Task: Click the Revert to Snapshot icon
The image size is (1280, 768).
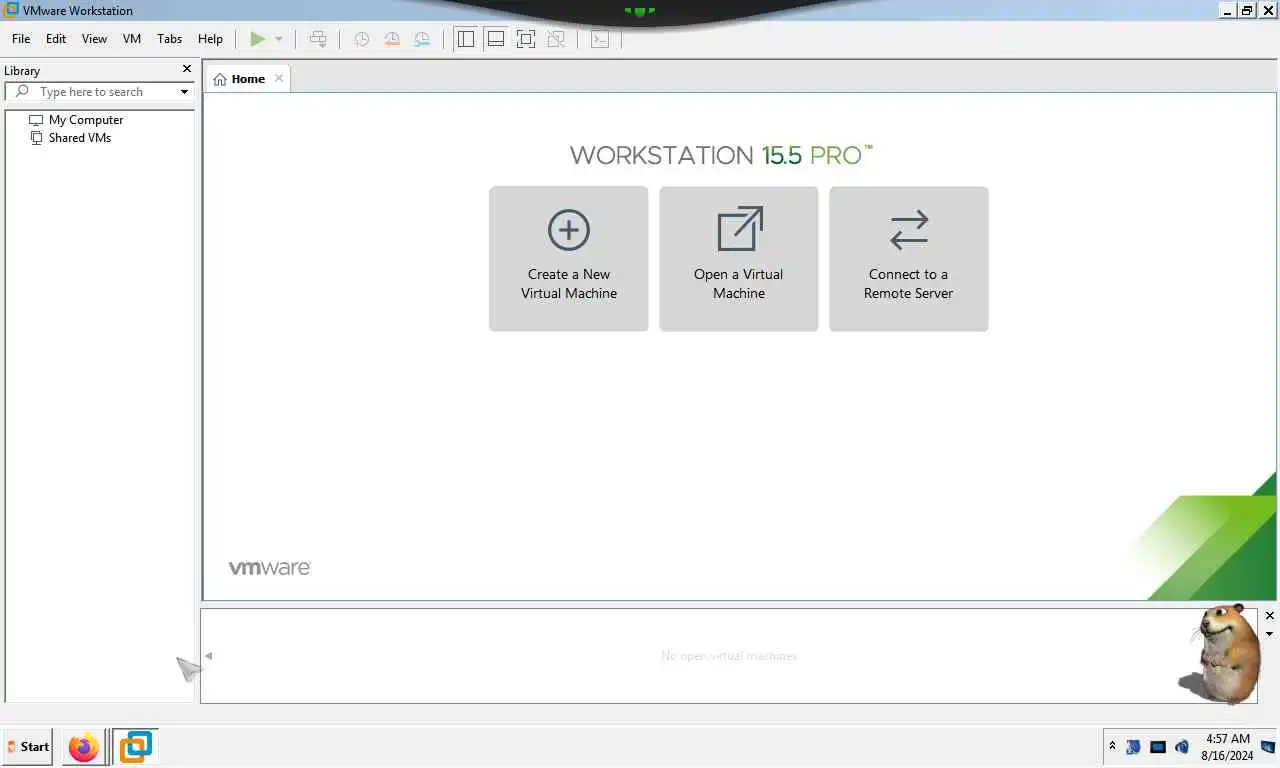Action: (391, 39)
